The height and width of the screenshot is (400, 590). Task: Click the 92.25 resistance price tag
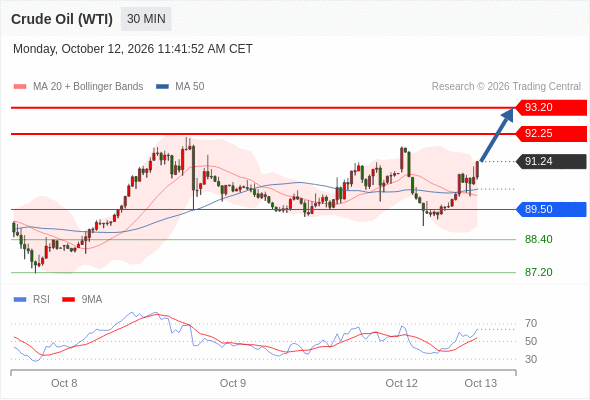[x=551, y=134]
